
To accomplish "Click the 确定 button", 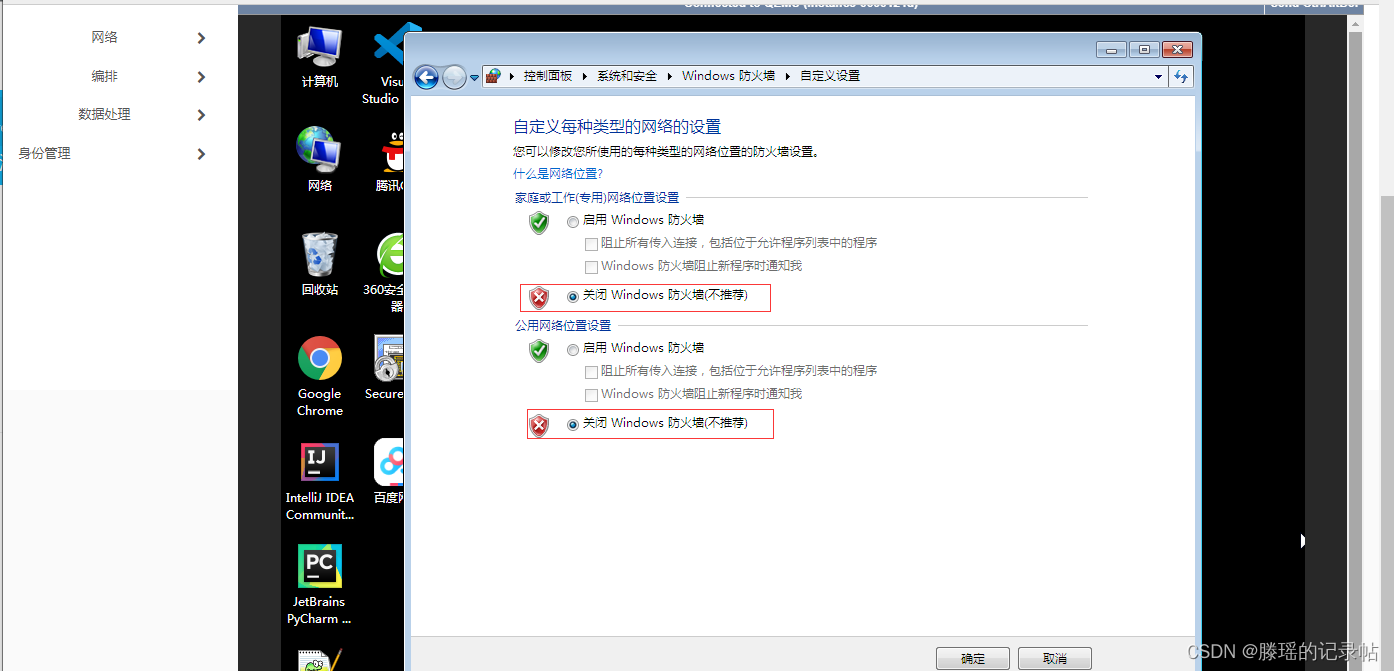I will (973, 658).
